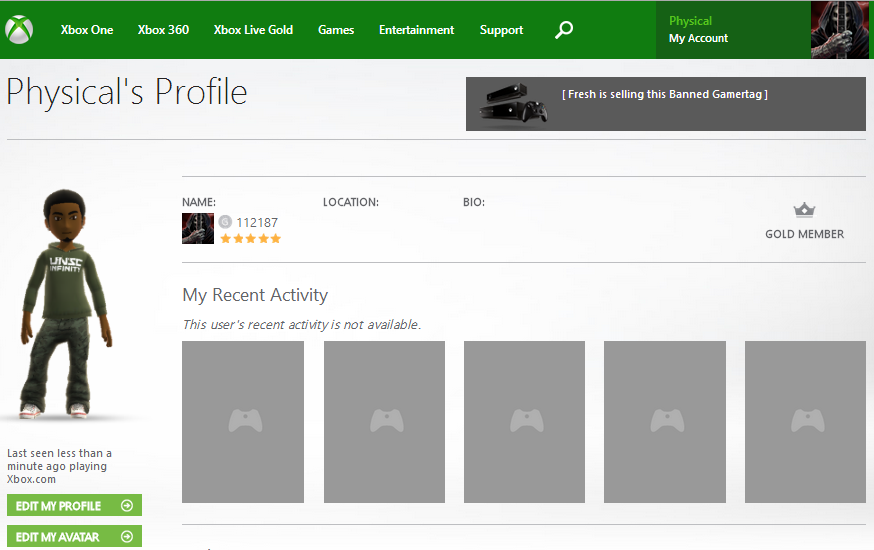Click the five-star reputation rating
The height and width of the screenshot is (550, 874).
click(x=250, y=239)
